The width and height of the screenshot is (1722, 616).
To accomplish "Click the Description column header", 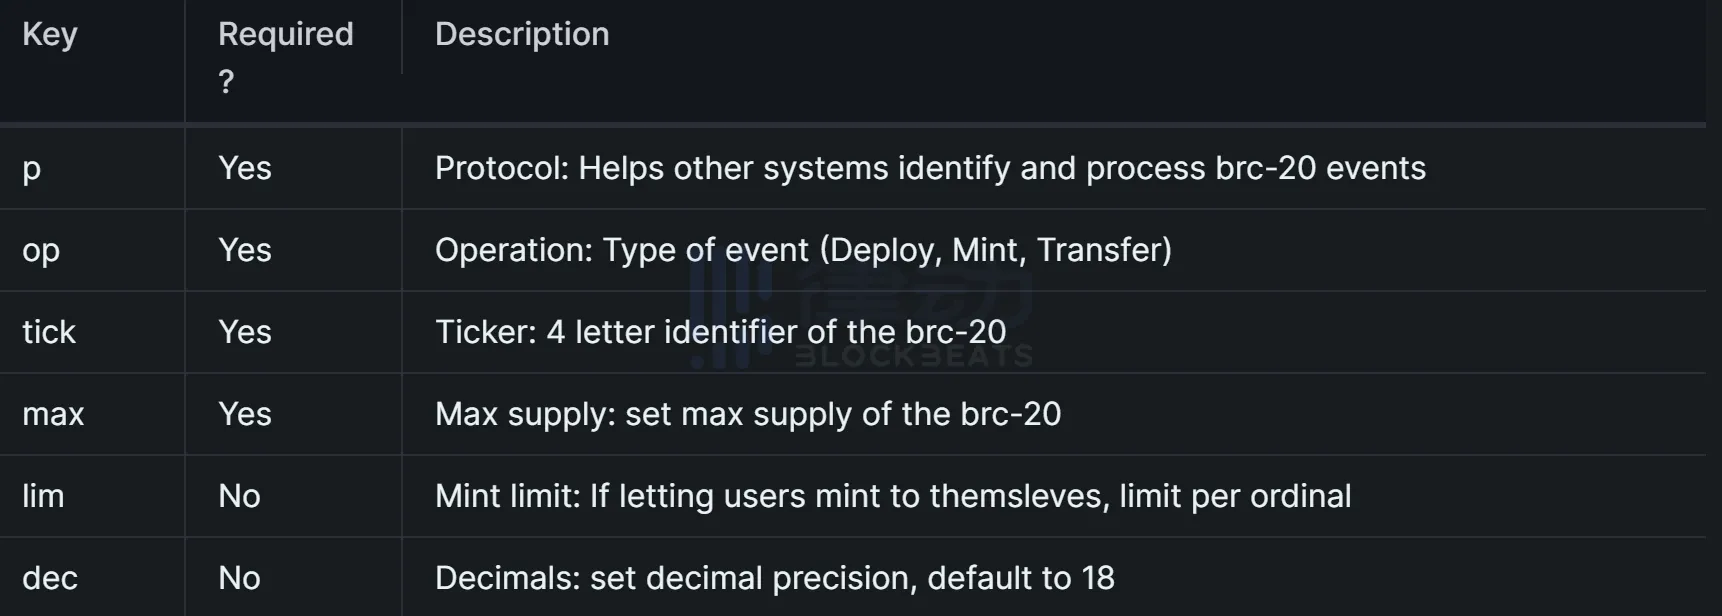I will 522,35.
